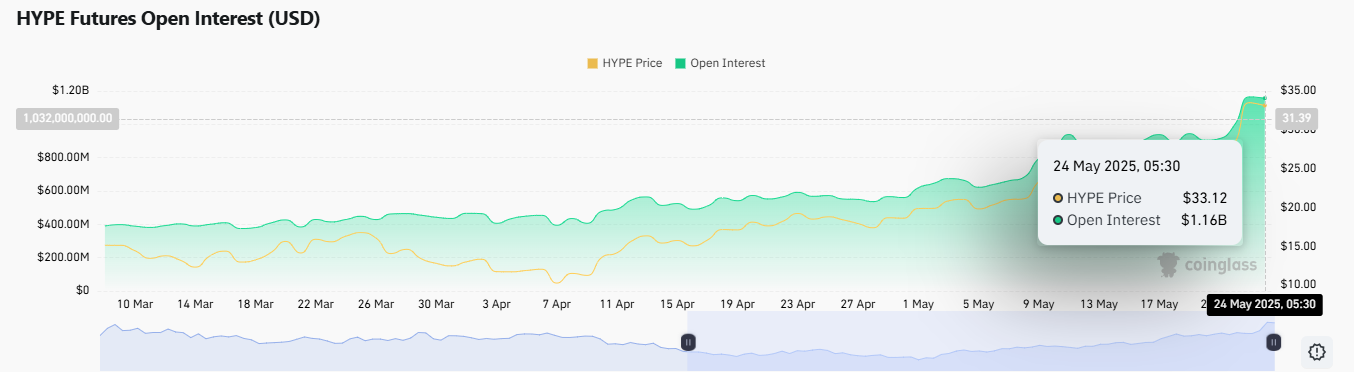Click the selected range in the navigator

pyautogui.click(x=981, y=342)
